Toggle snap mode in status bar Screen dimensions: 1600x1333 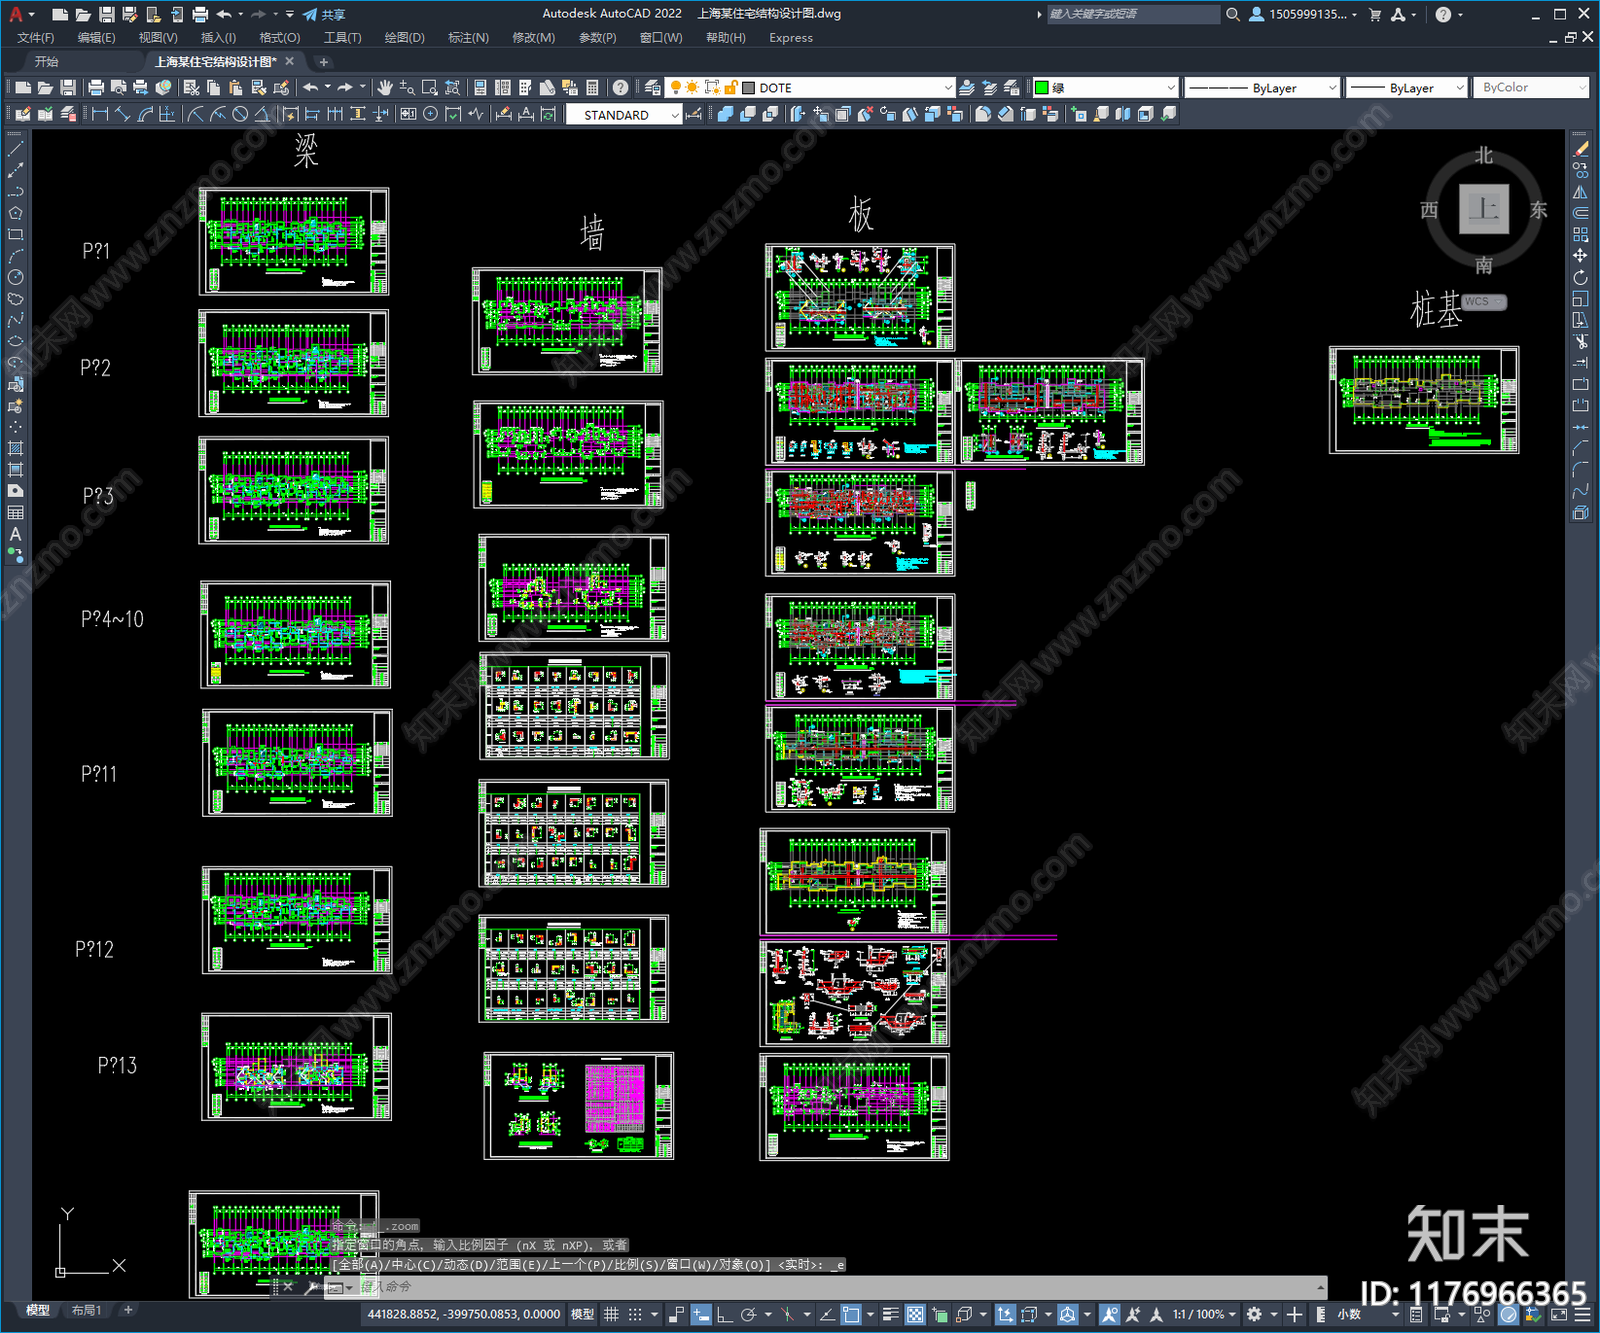(x=635, y=1314)
